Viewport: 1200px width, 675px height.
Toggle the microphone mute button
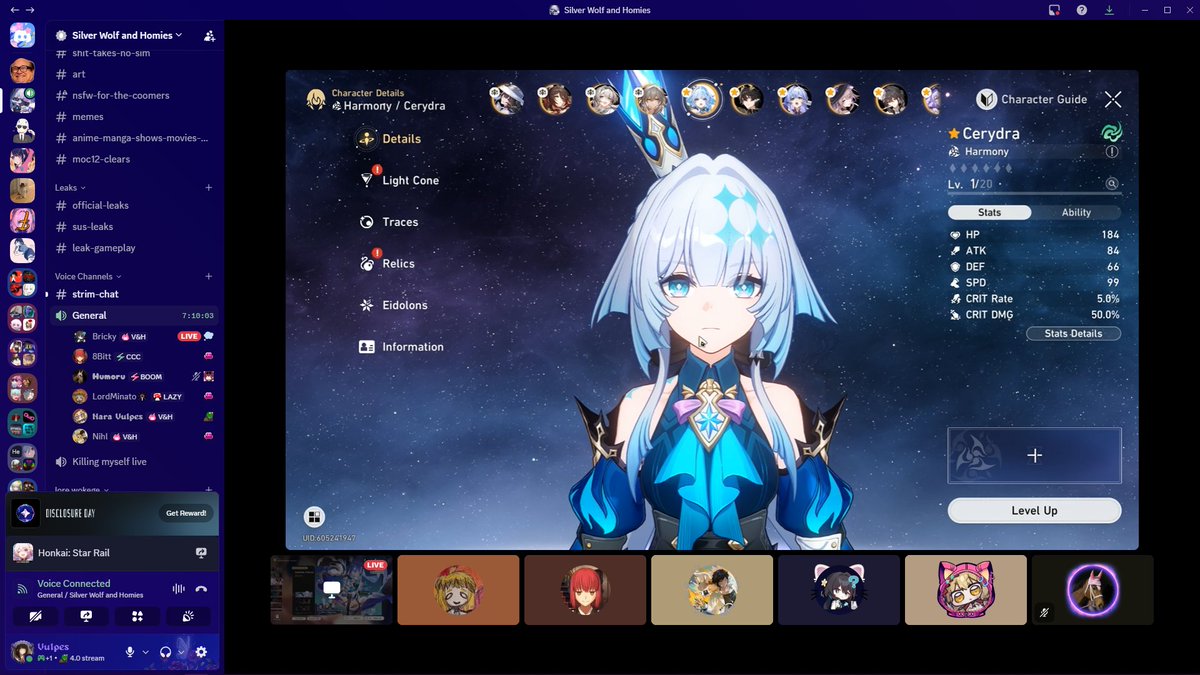(130, 652)
